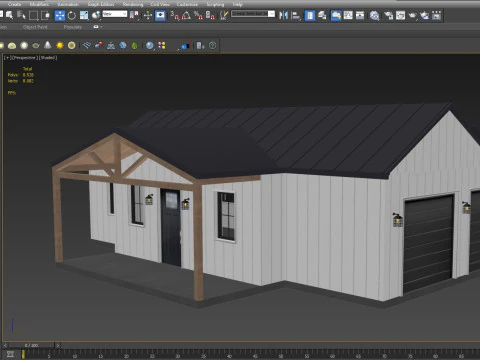Step time slider back with left arrow
The image size is (480, 360).
pyautogui.click(x=5, y=345)
